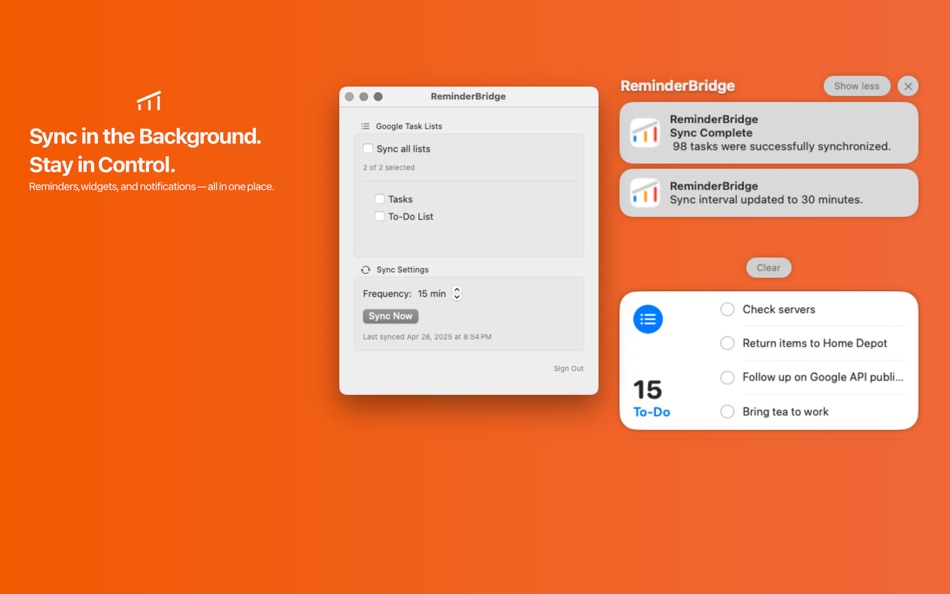950x594 pixels.
Task: Click the ReminderBridge notification group heading
Action: (x=677, y=86)
